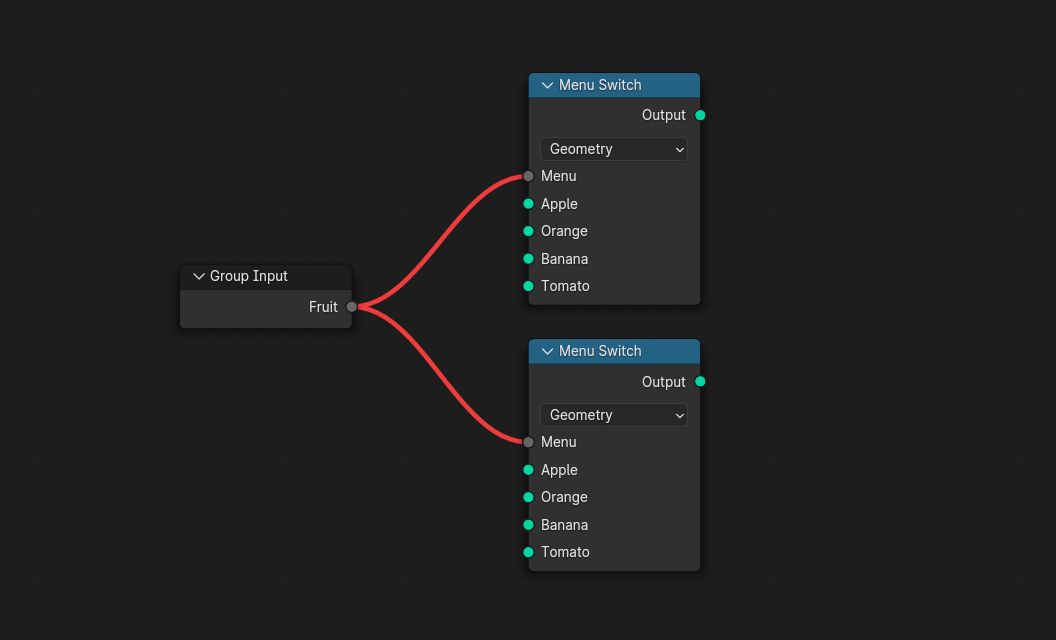1056x640 pixels.
Task: Click the Fruit label in Group Input
Action: (x=323, y=307)
